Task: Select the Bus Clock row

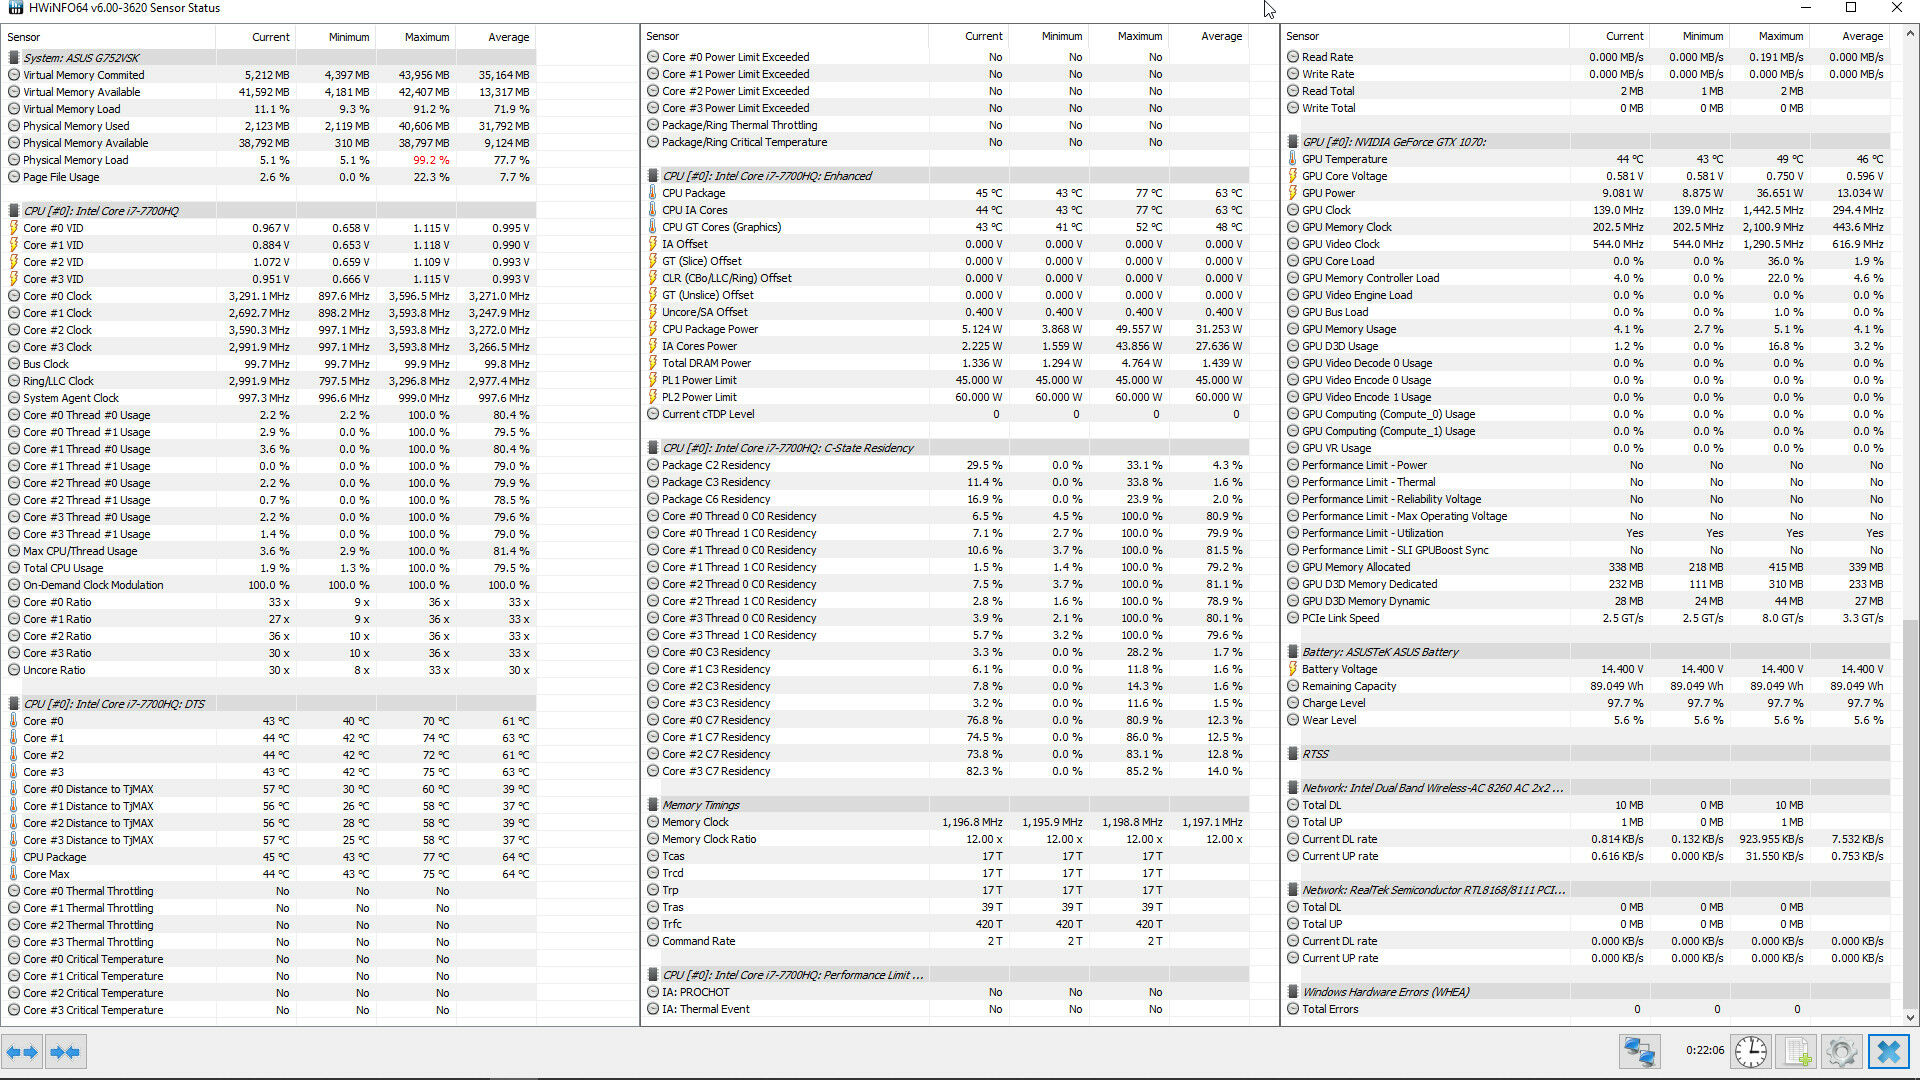Action: 270,364
